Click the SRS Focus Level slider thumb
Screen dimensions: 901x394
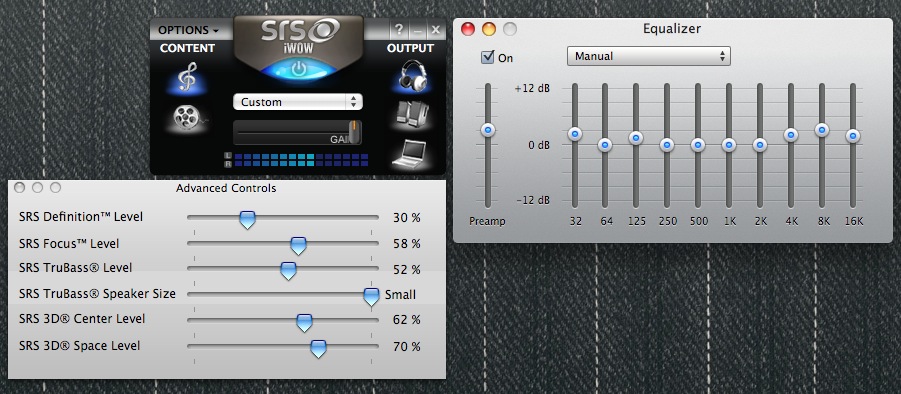(x=298, y=246)
